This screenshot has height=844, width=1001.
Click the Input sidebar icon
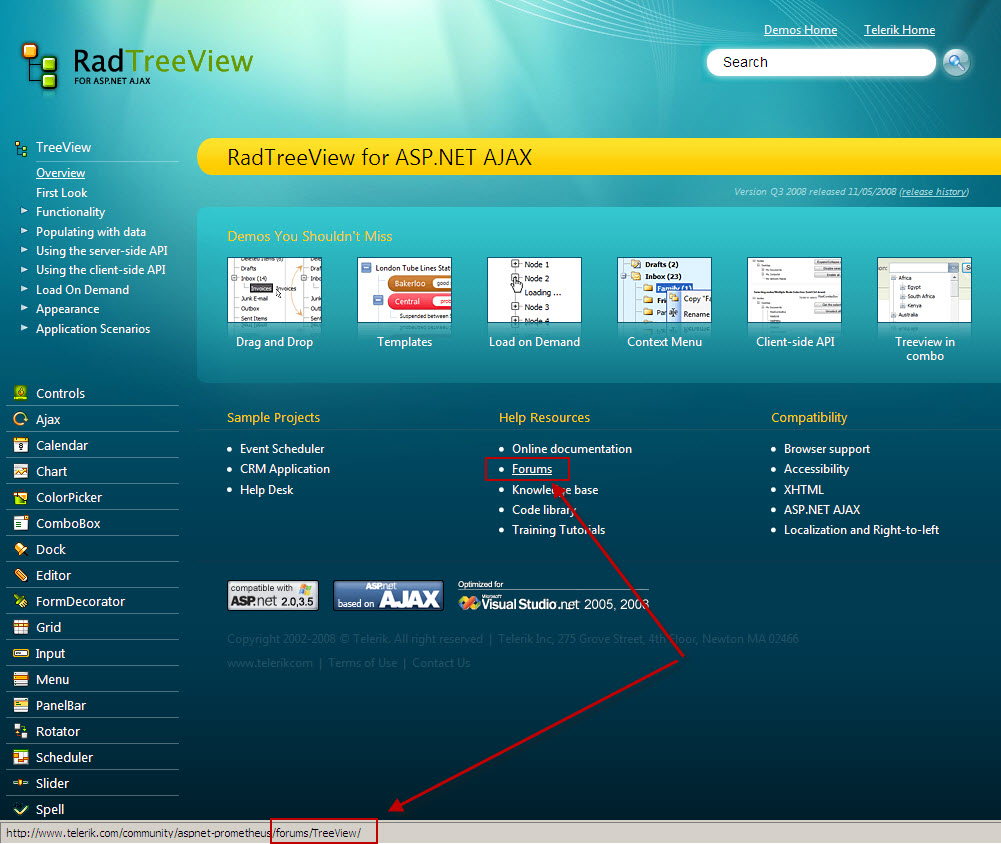(x=20, y=653)
